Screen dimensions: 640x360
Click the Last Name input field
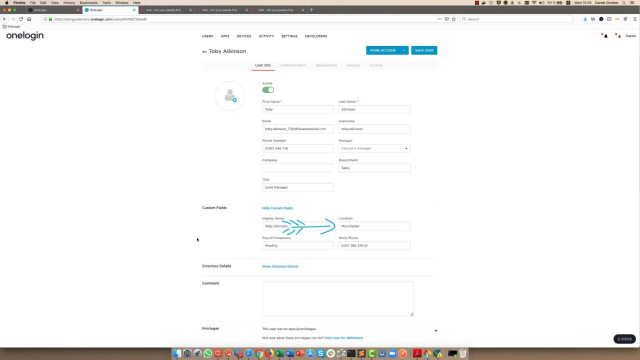[374, 109]
